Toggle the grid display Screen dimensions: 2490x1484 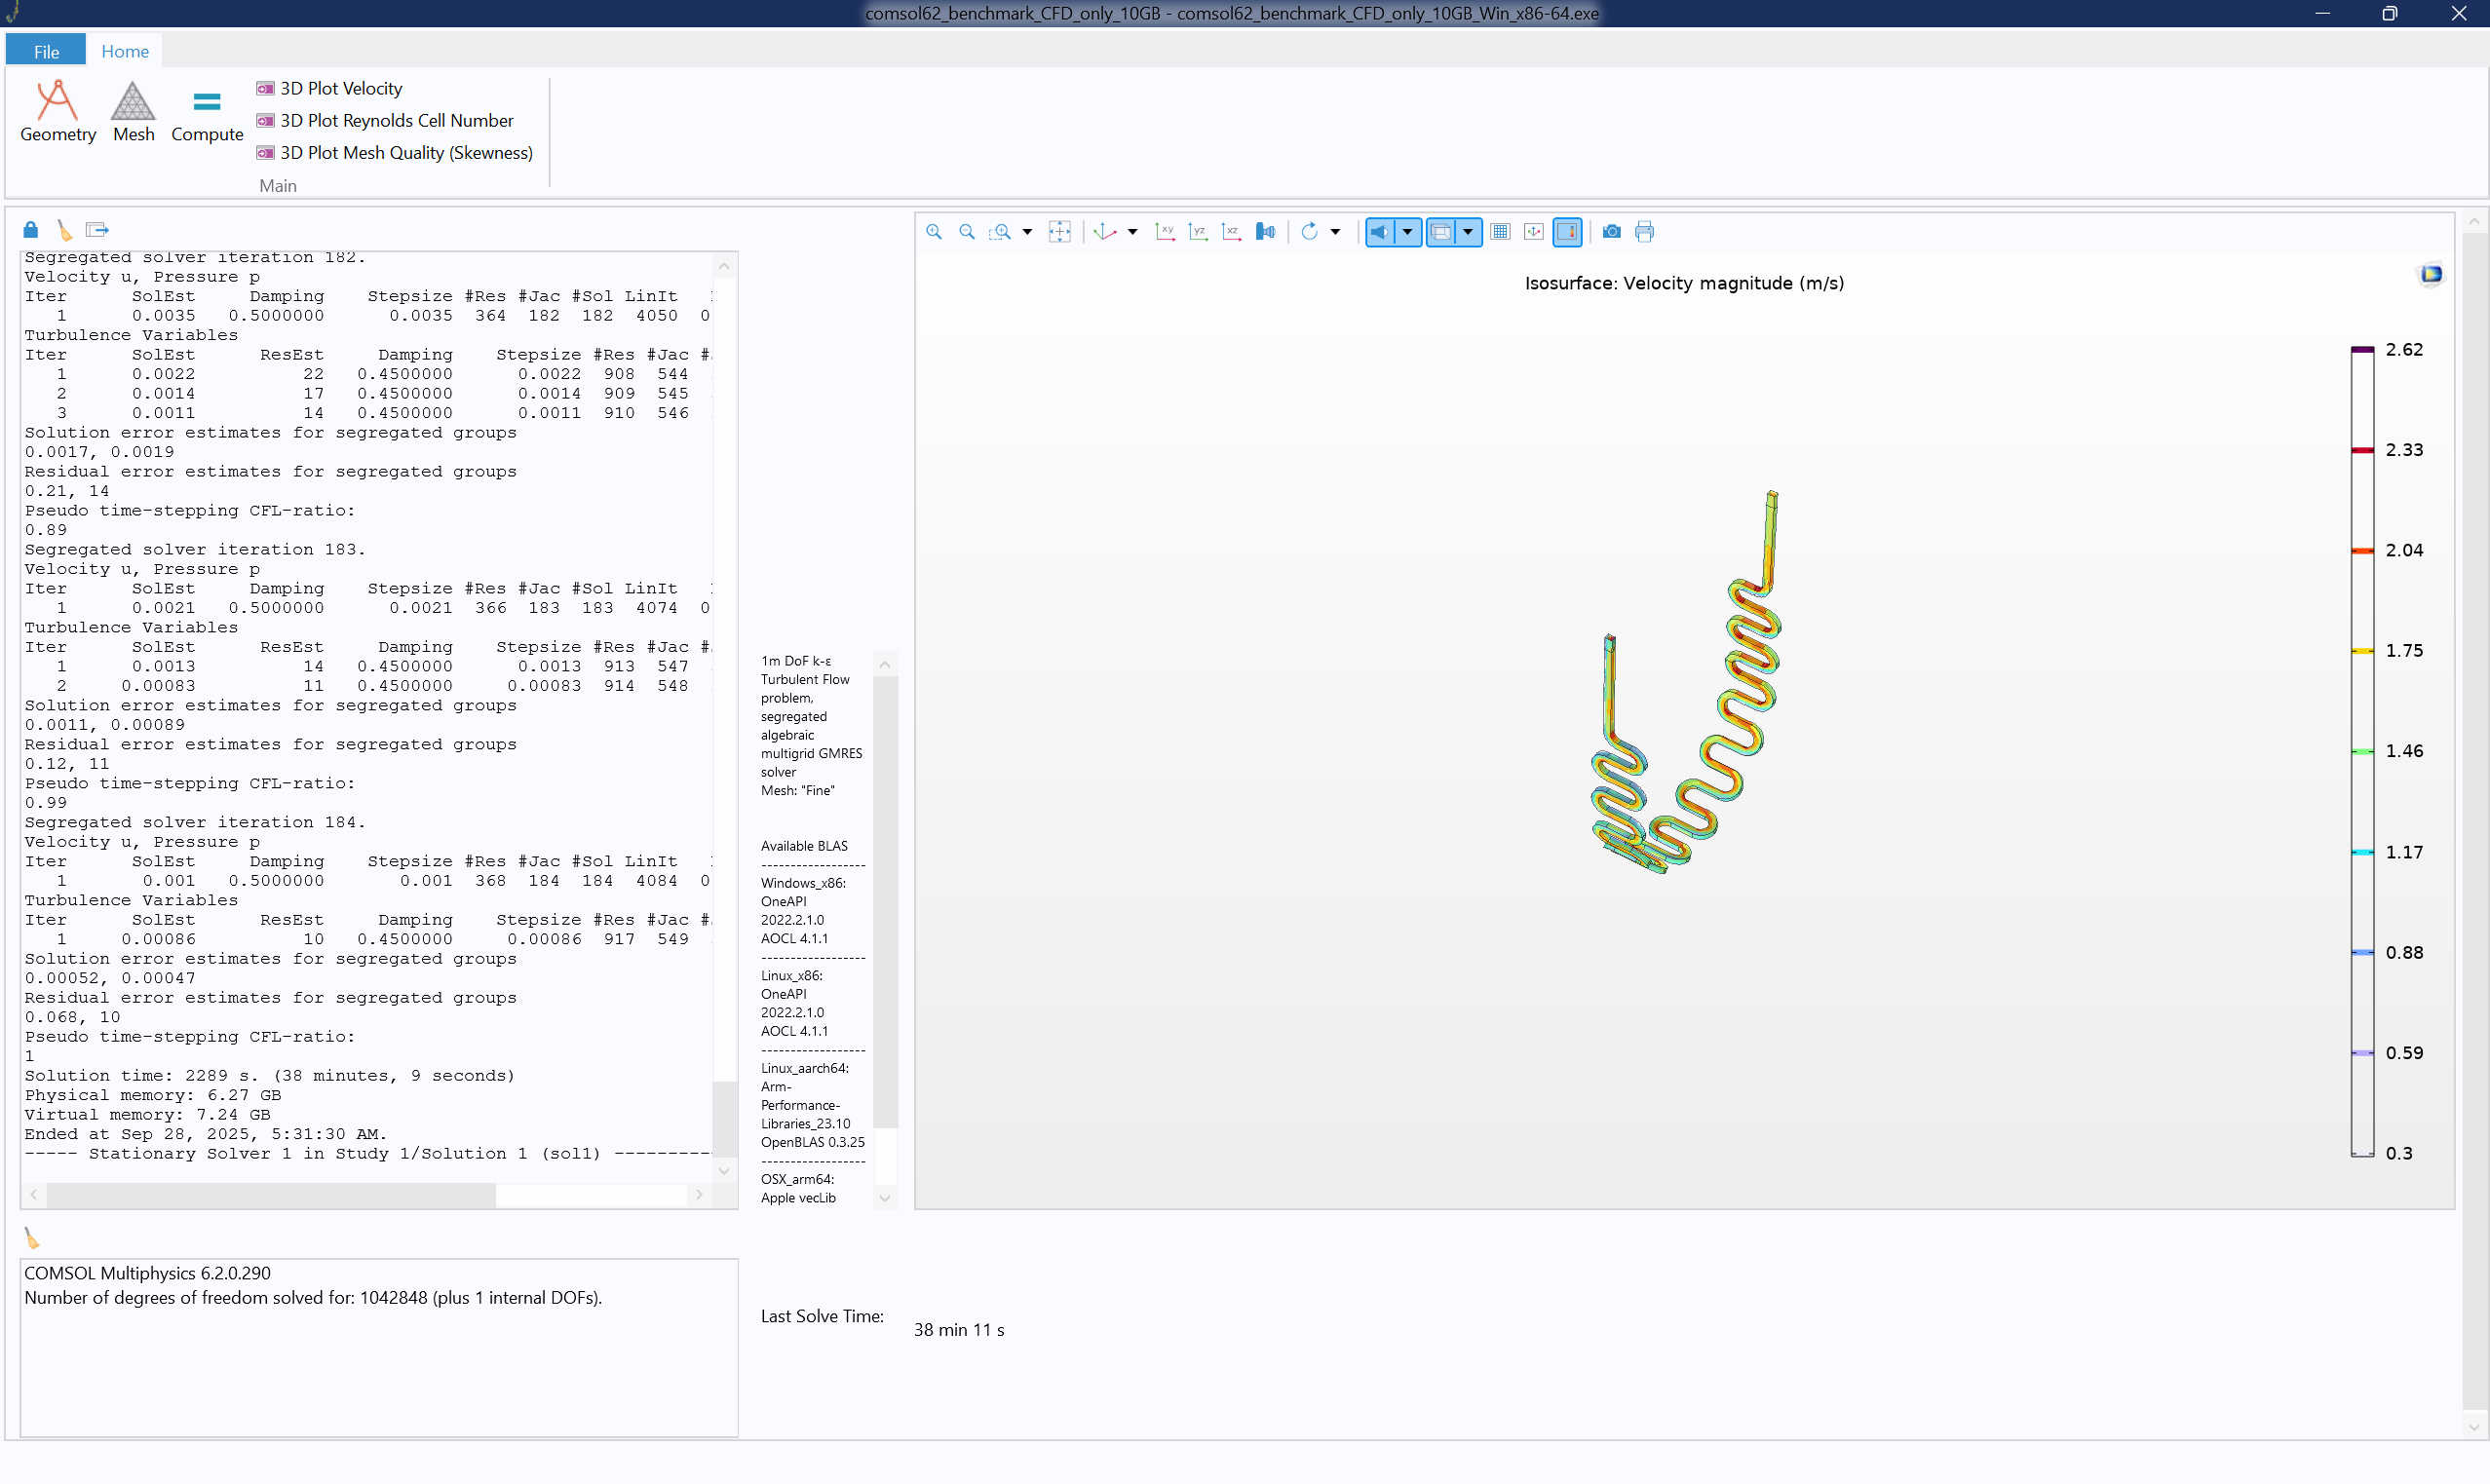coord(1500,232)
